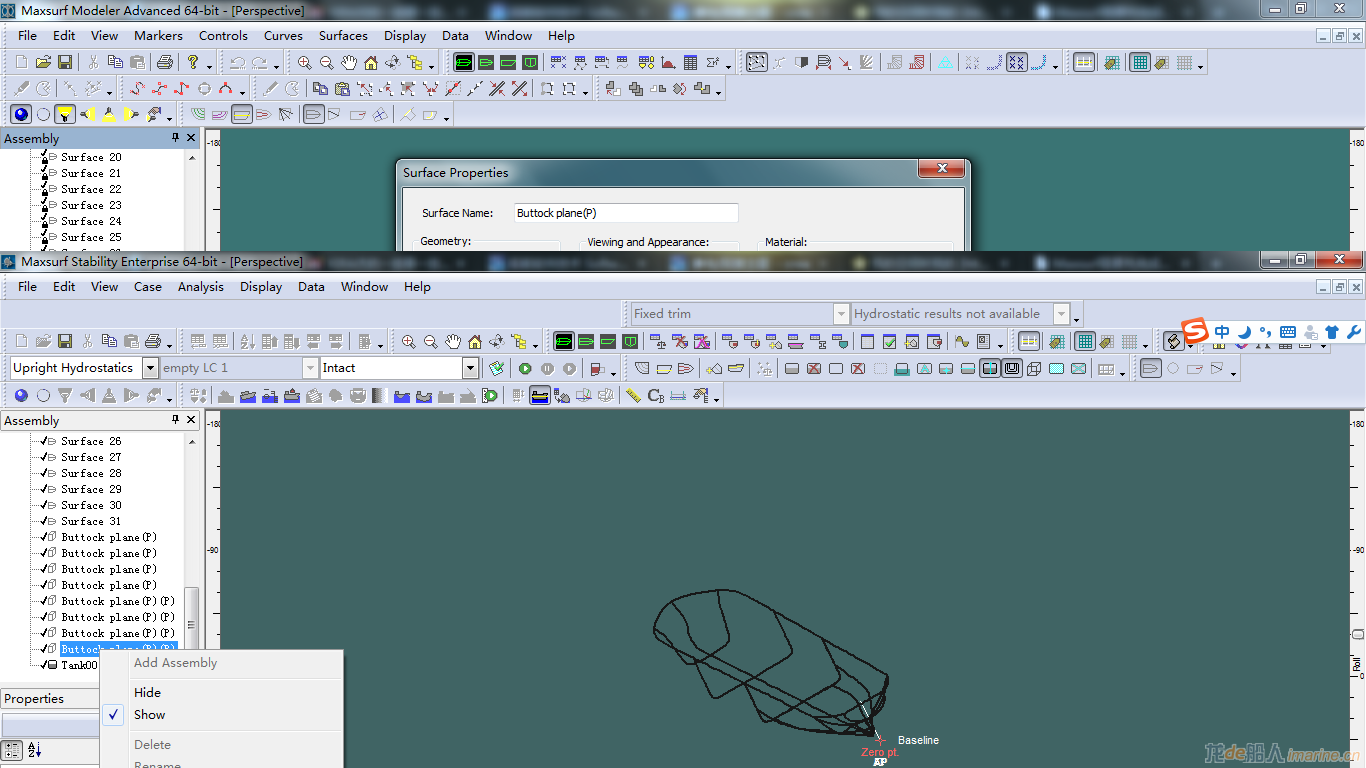Choose Hide in context menu
The image size is (1366, 768).
222,692
